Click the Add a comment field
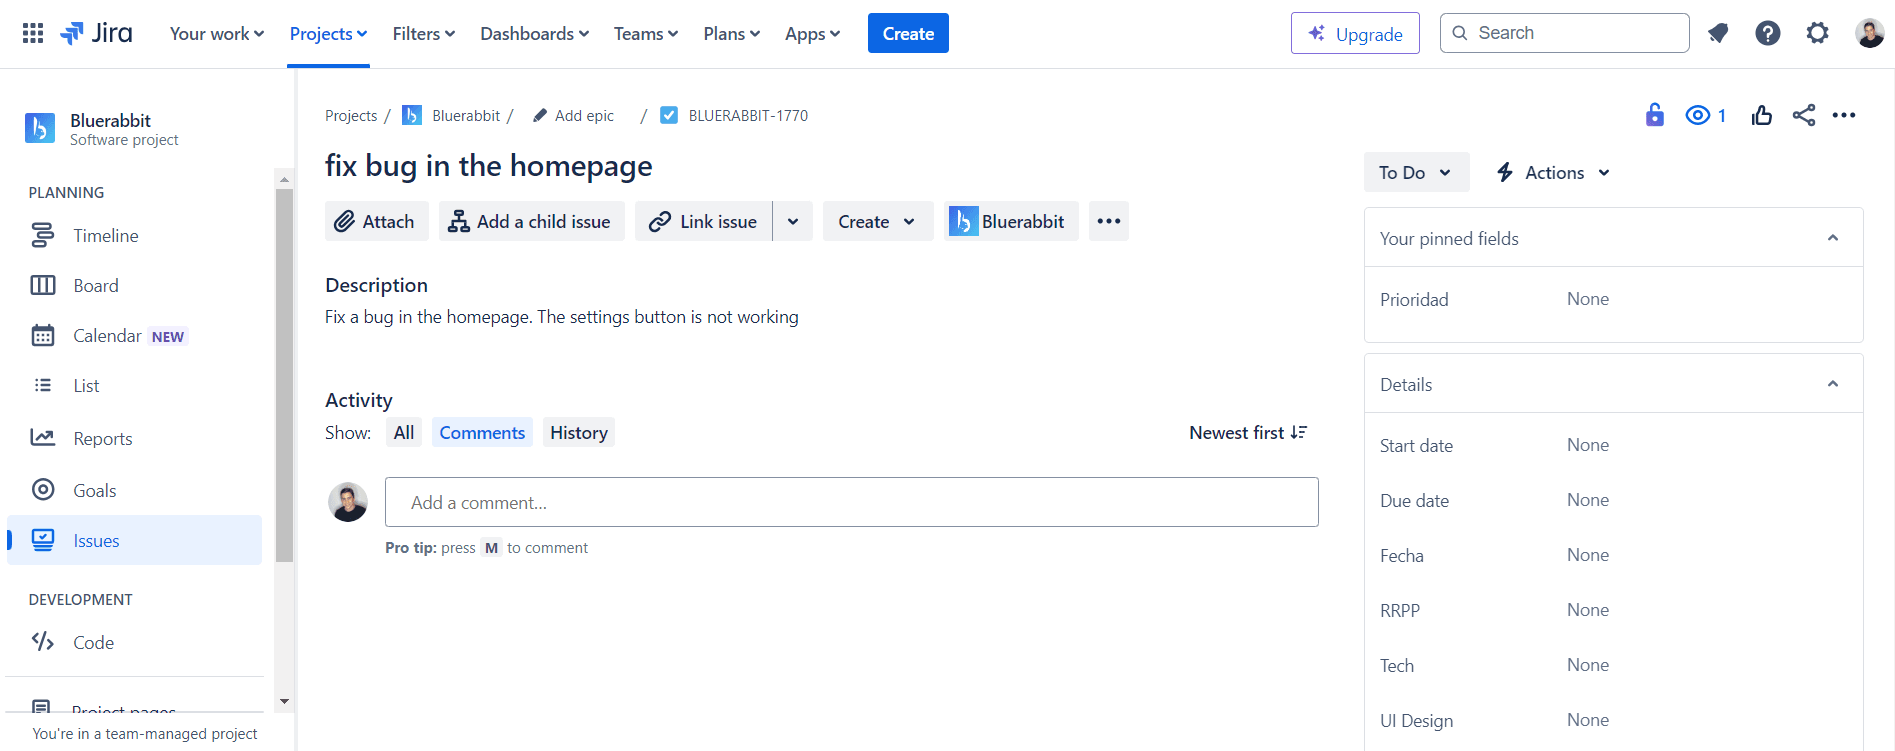This screenshot has width=1895, height=751. (852, 502)
